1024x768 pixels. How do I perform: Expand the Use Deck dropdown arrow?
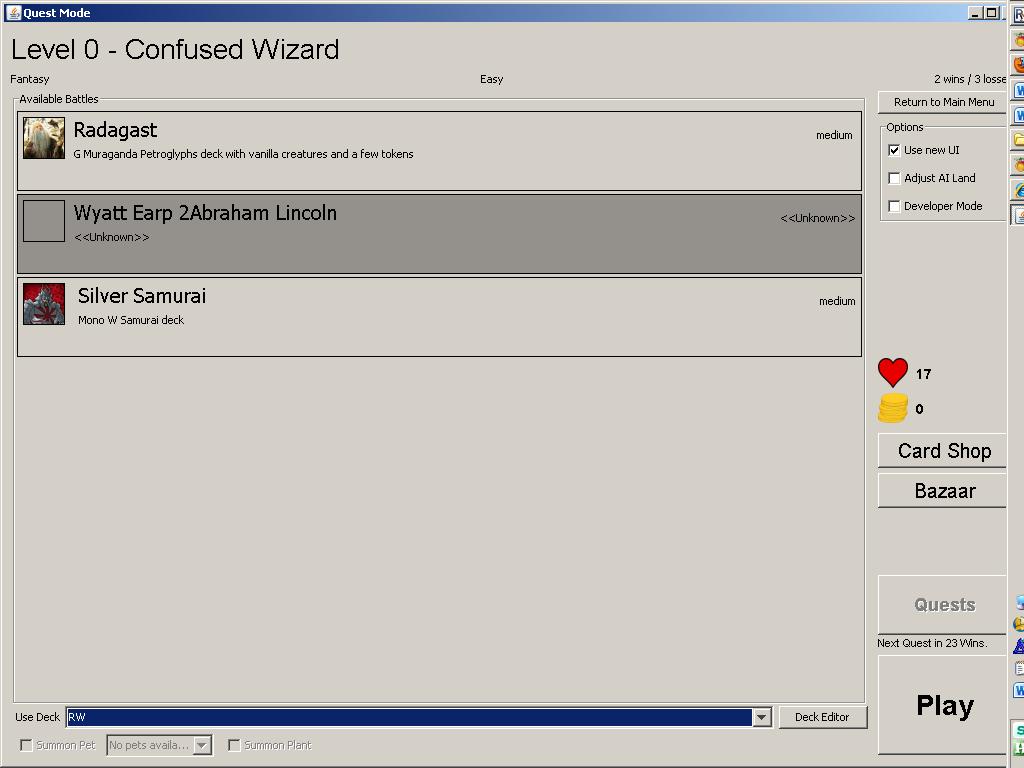[x=761, y=717]
